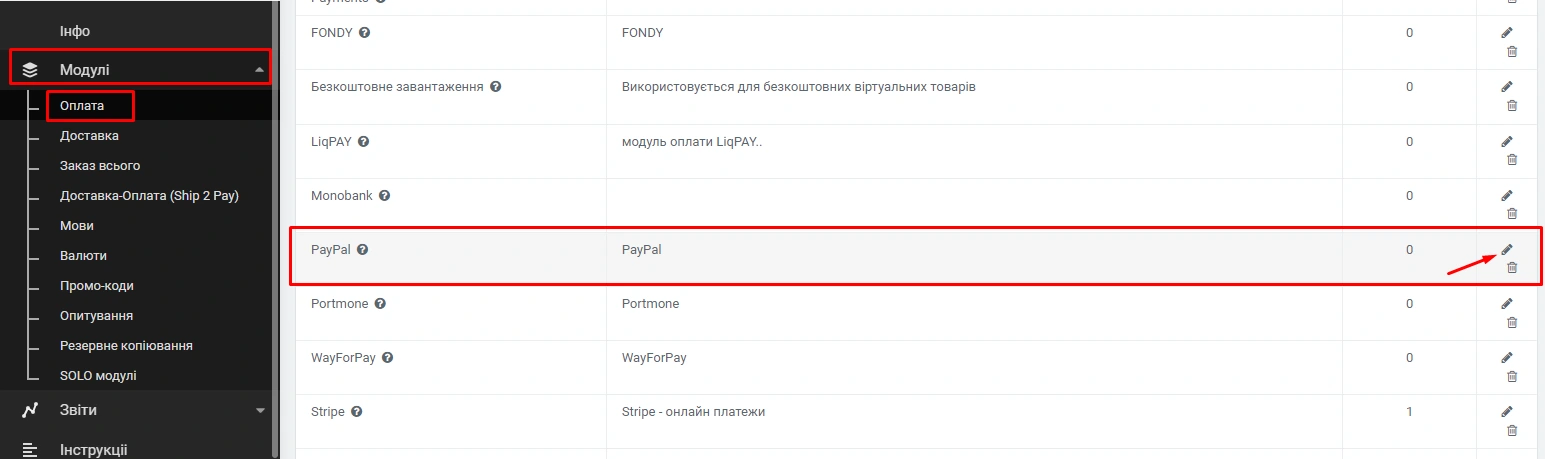1545x459 pixels.
Task: Collapse the Модулі sidebar section
Action: (260, 70)
